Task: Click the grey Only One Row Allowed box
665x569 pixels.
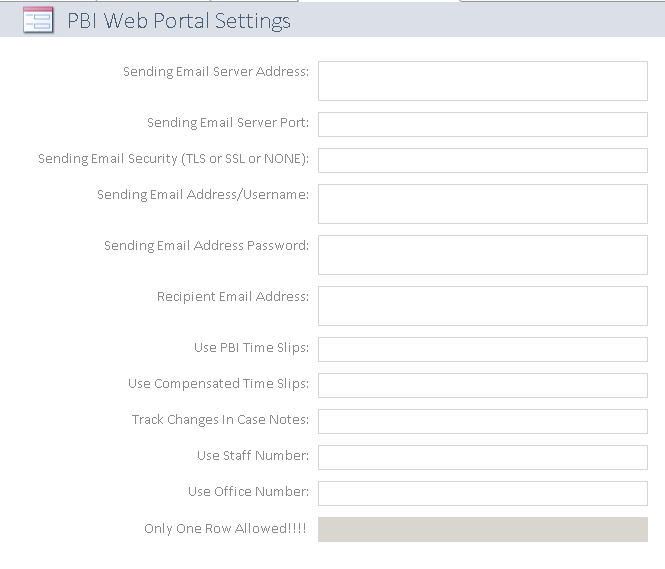Action: [482, 529]
